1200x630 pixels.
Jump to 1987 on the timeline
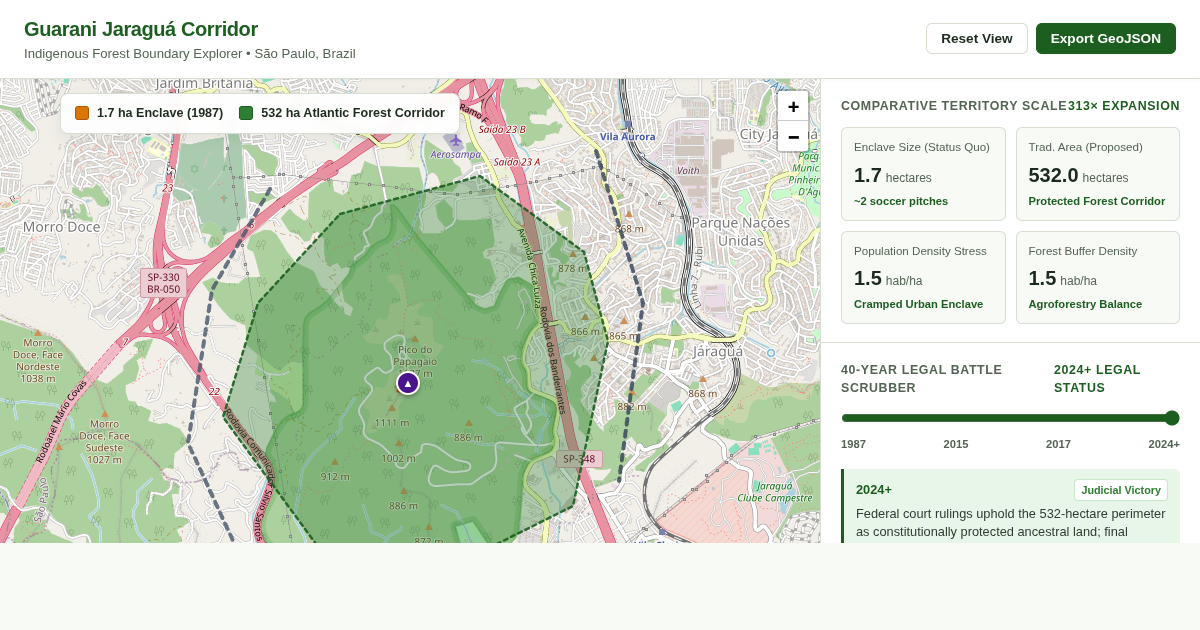(x=854, y=444)
